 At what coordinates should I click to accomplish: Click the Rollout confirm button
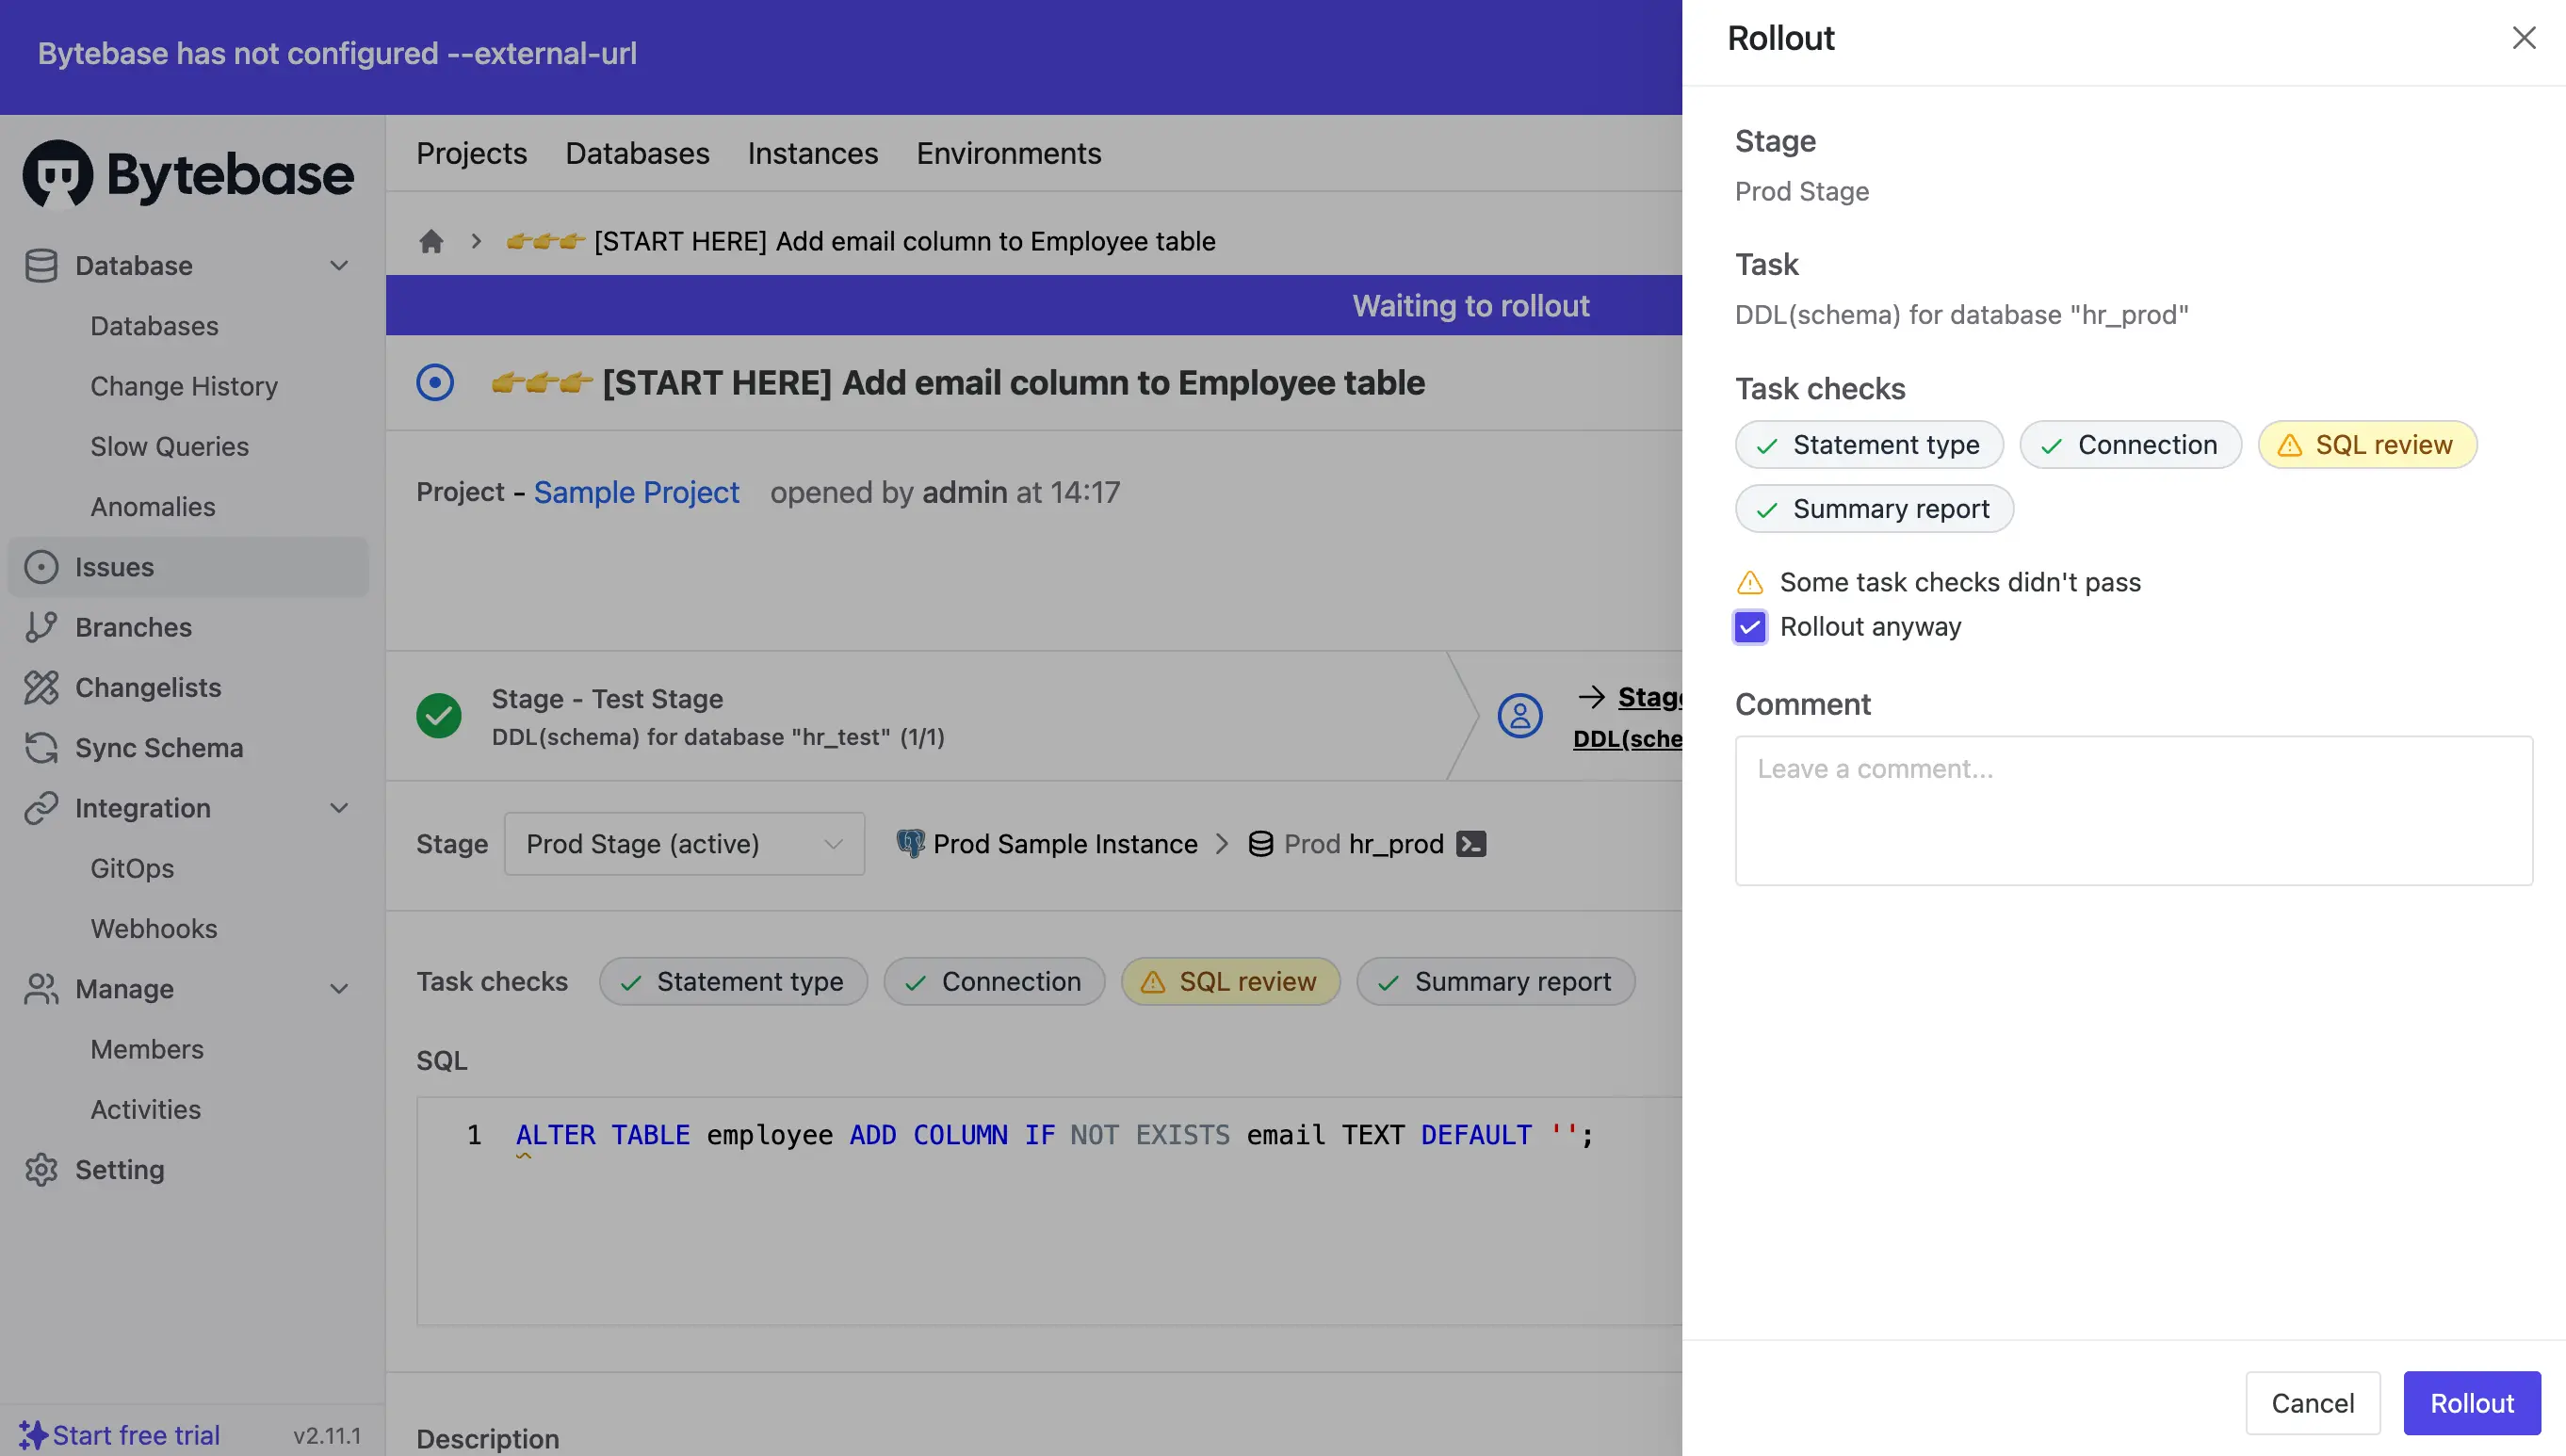coord(2472,1403)
